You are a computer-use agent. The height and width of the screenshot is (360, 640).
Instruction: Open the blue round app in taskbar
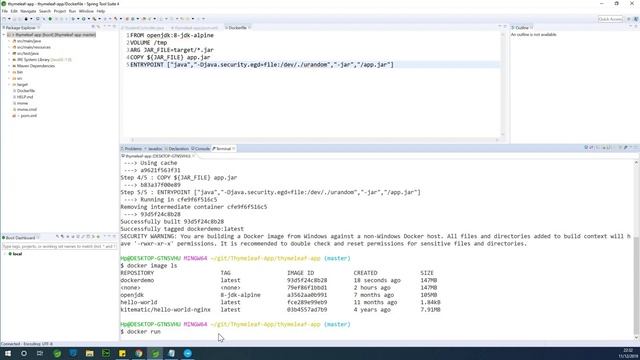(x=188, y=353)
